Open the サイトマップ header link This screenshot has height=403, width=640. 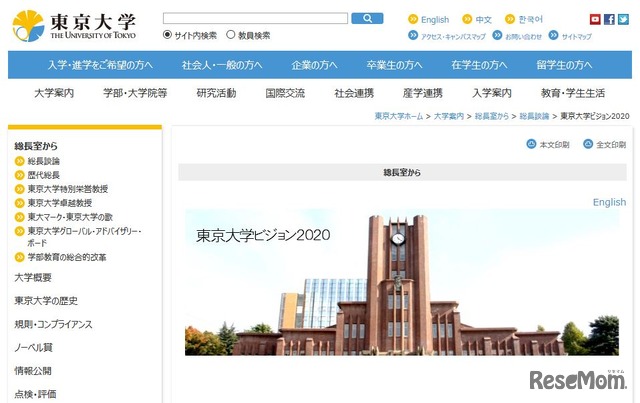tap(576, 36)
